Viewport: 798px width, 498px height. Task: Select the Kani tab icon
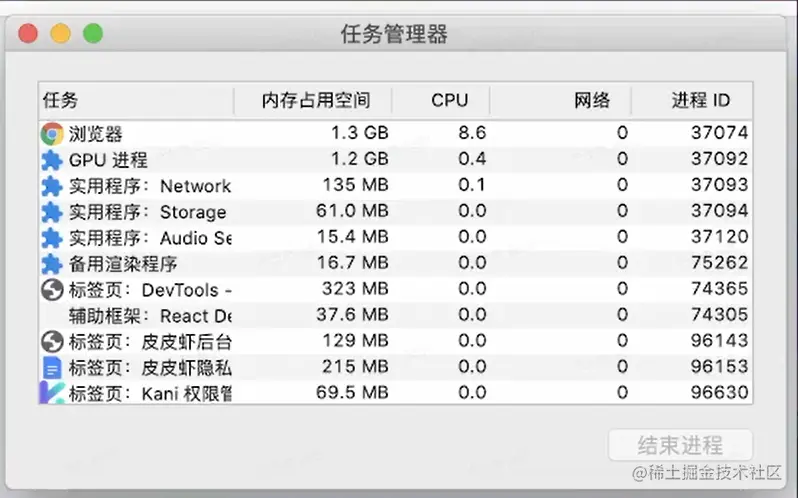coord(52,393)
